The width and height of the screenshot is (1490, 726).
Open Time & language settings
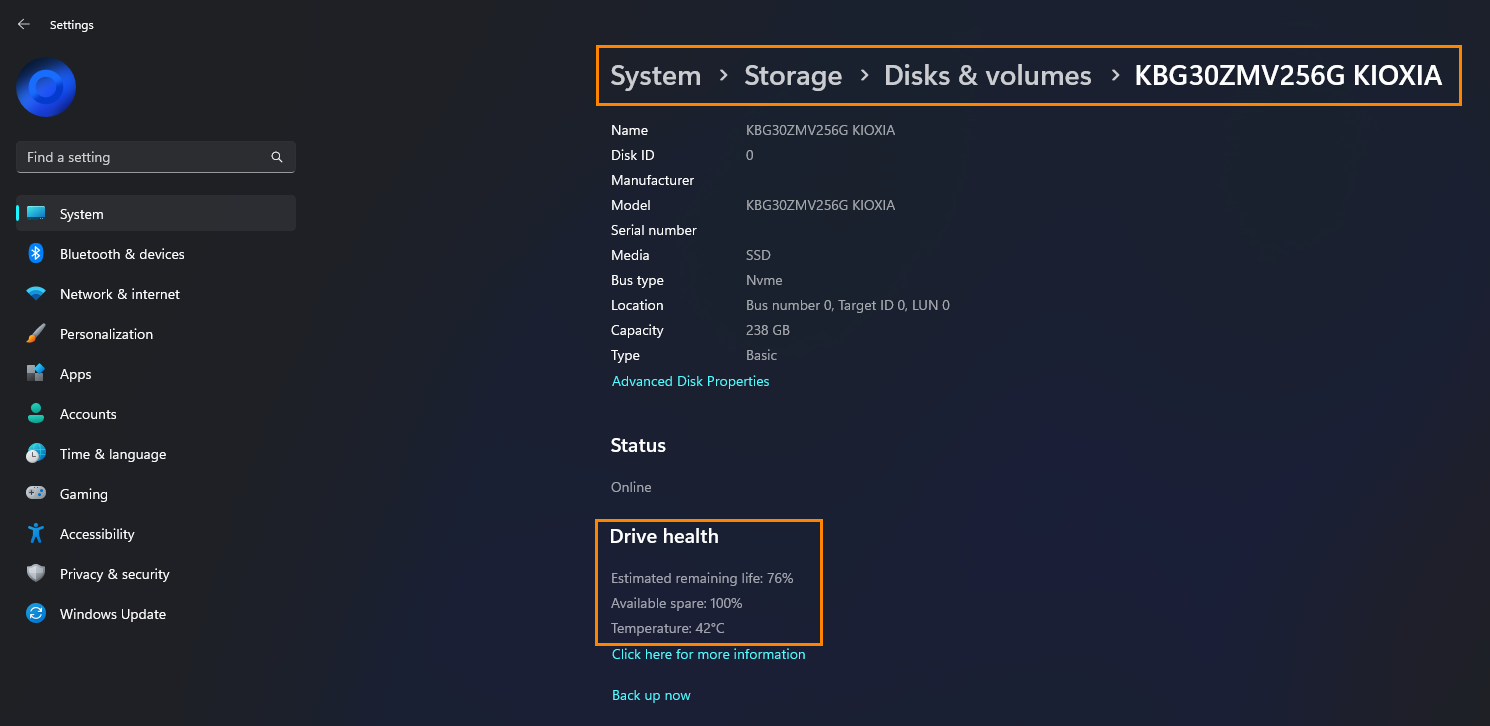pyautogui.click(x=156, y=454)
